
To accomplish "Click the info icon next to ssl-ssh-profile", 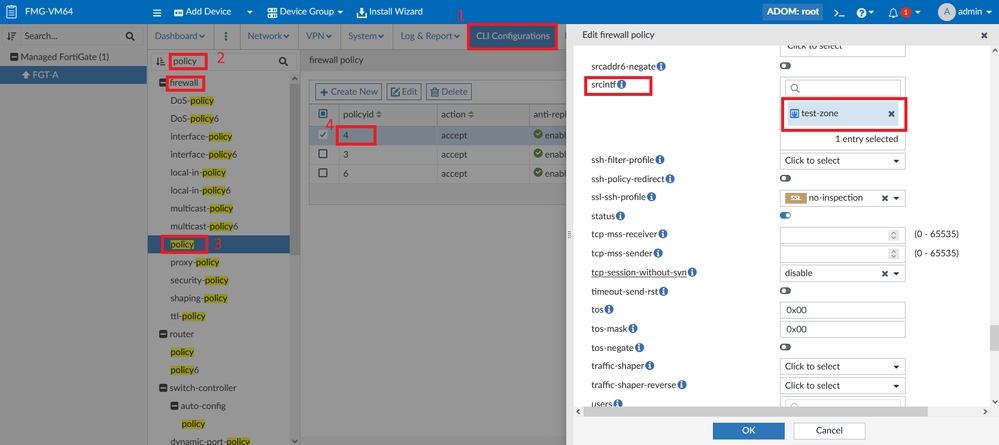I will click(x=651, y=197).
